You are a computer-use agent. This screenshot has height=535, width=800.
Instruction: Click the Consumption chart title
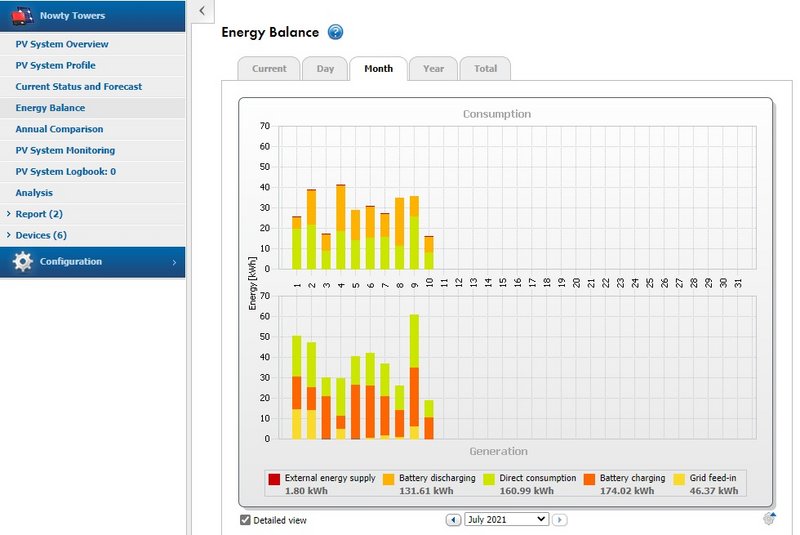point(497,114)
